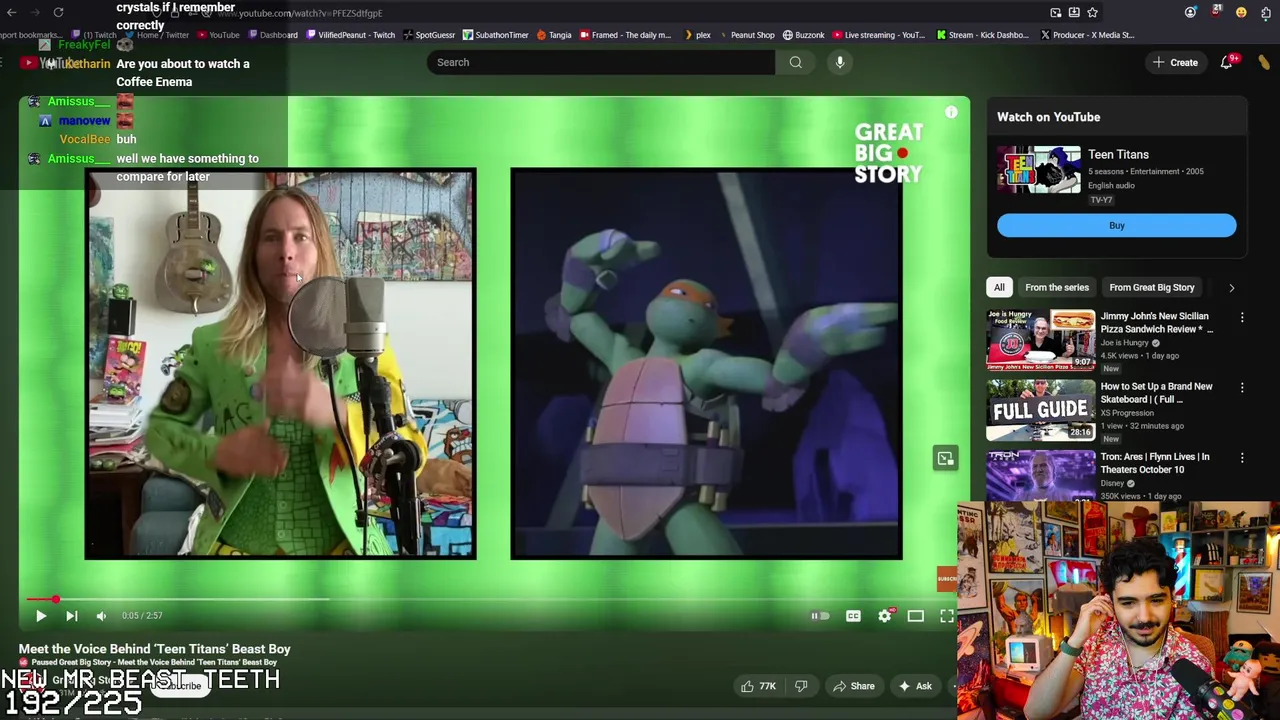
Task: Open the Create menu
Action: [x=1175, y=62]
